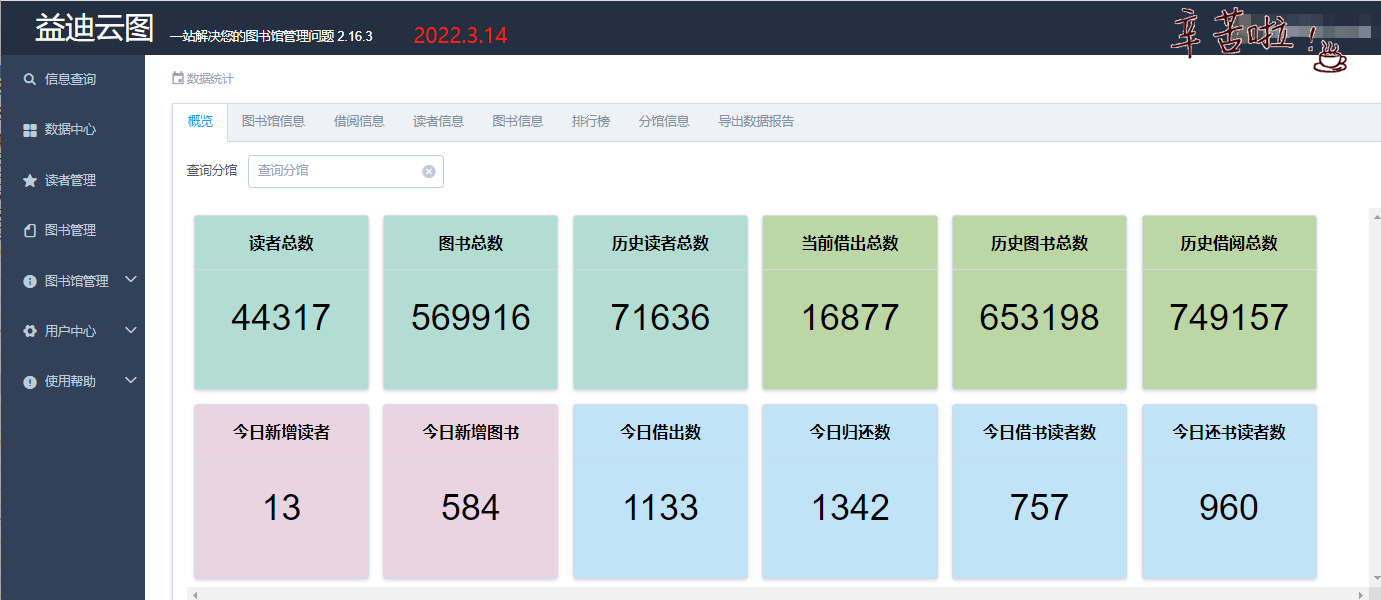This screenshot has height=600, width=1381.
Task: Click the grid icon for 数据中心
Action: point(30,130)
